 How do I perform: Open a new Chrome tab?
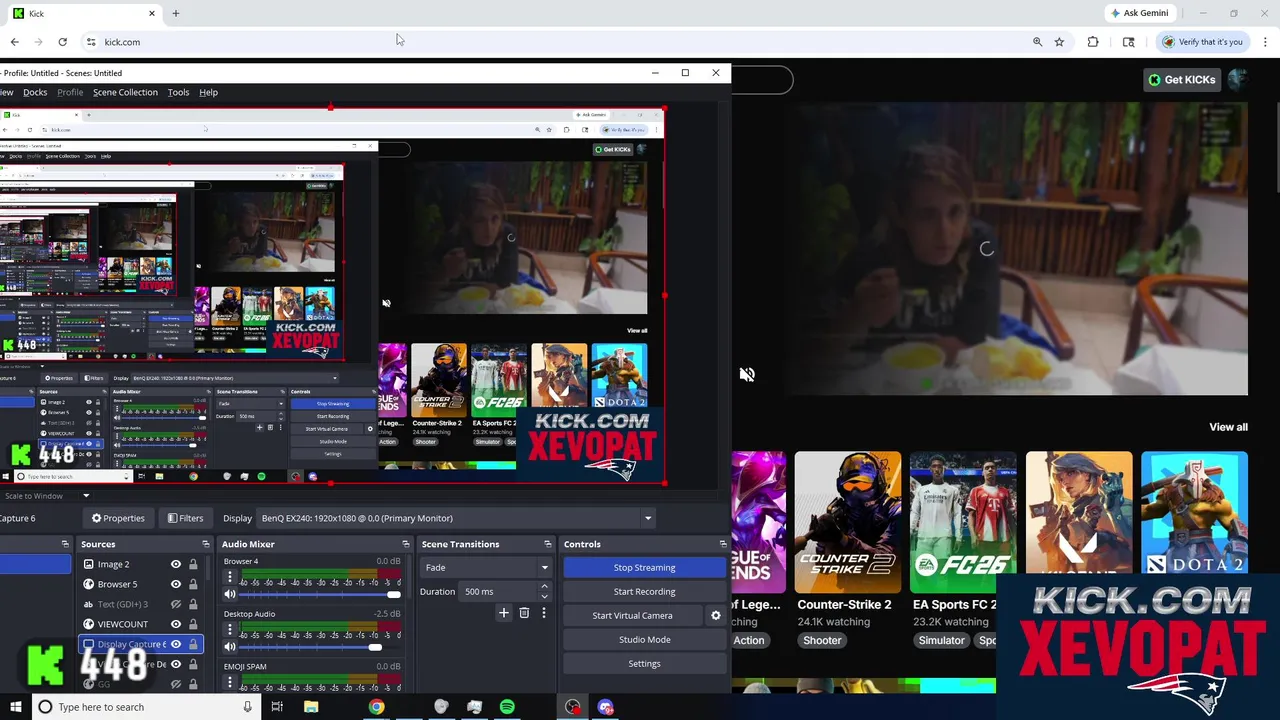pyautogui.click(x=175, y=13)
